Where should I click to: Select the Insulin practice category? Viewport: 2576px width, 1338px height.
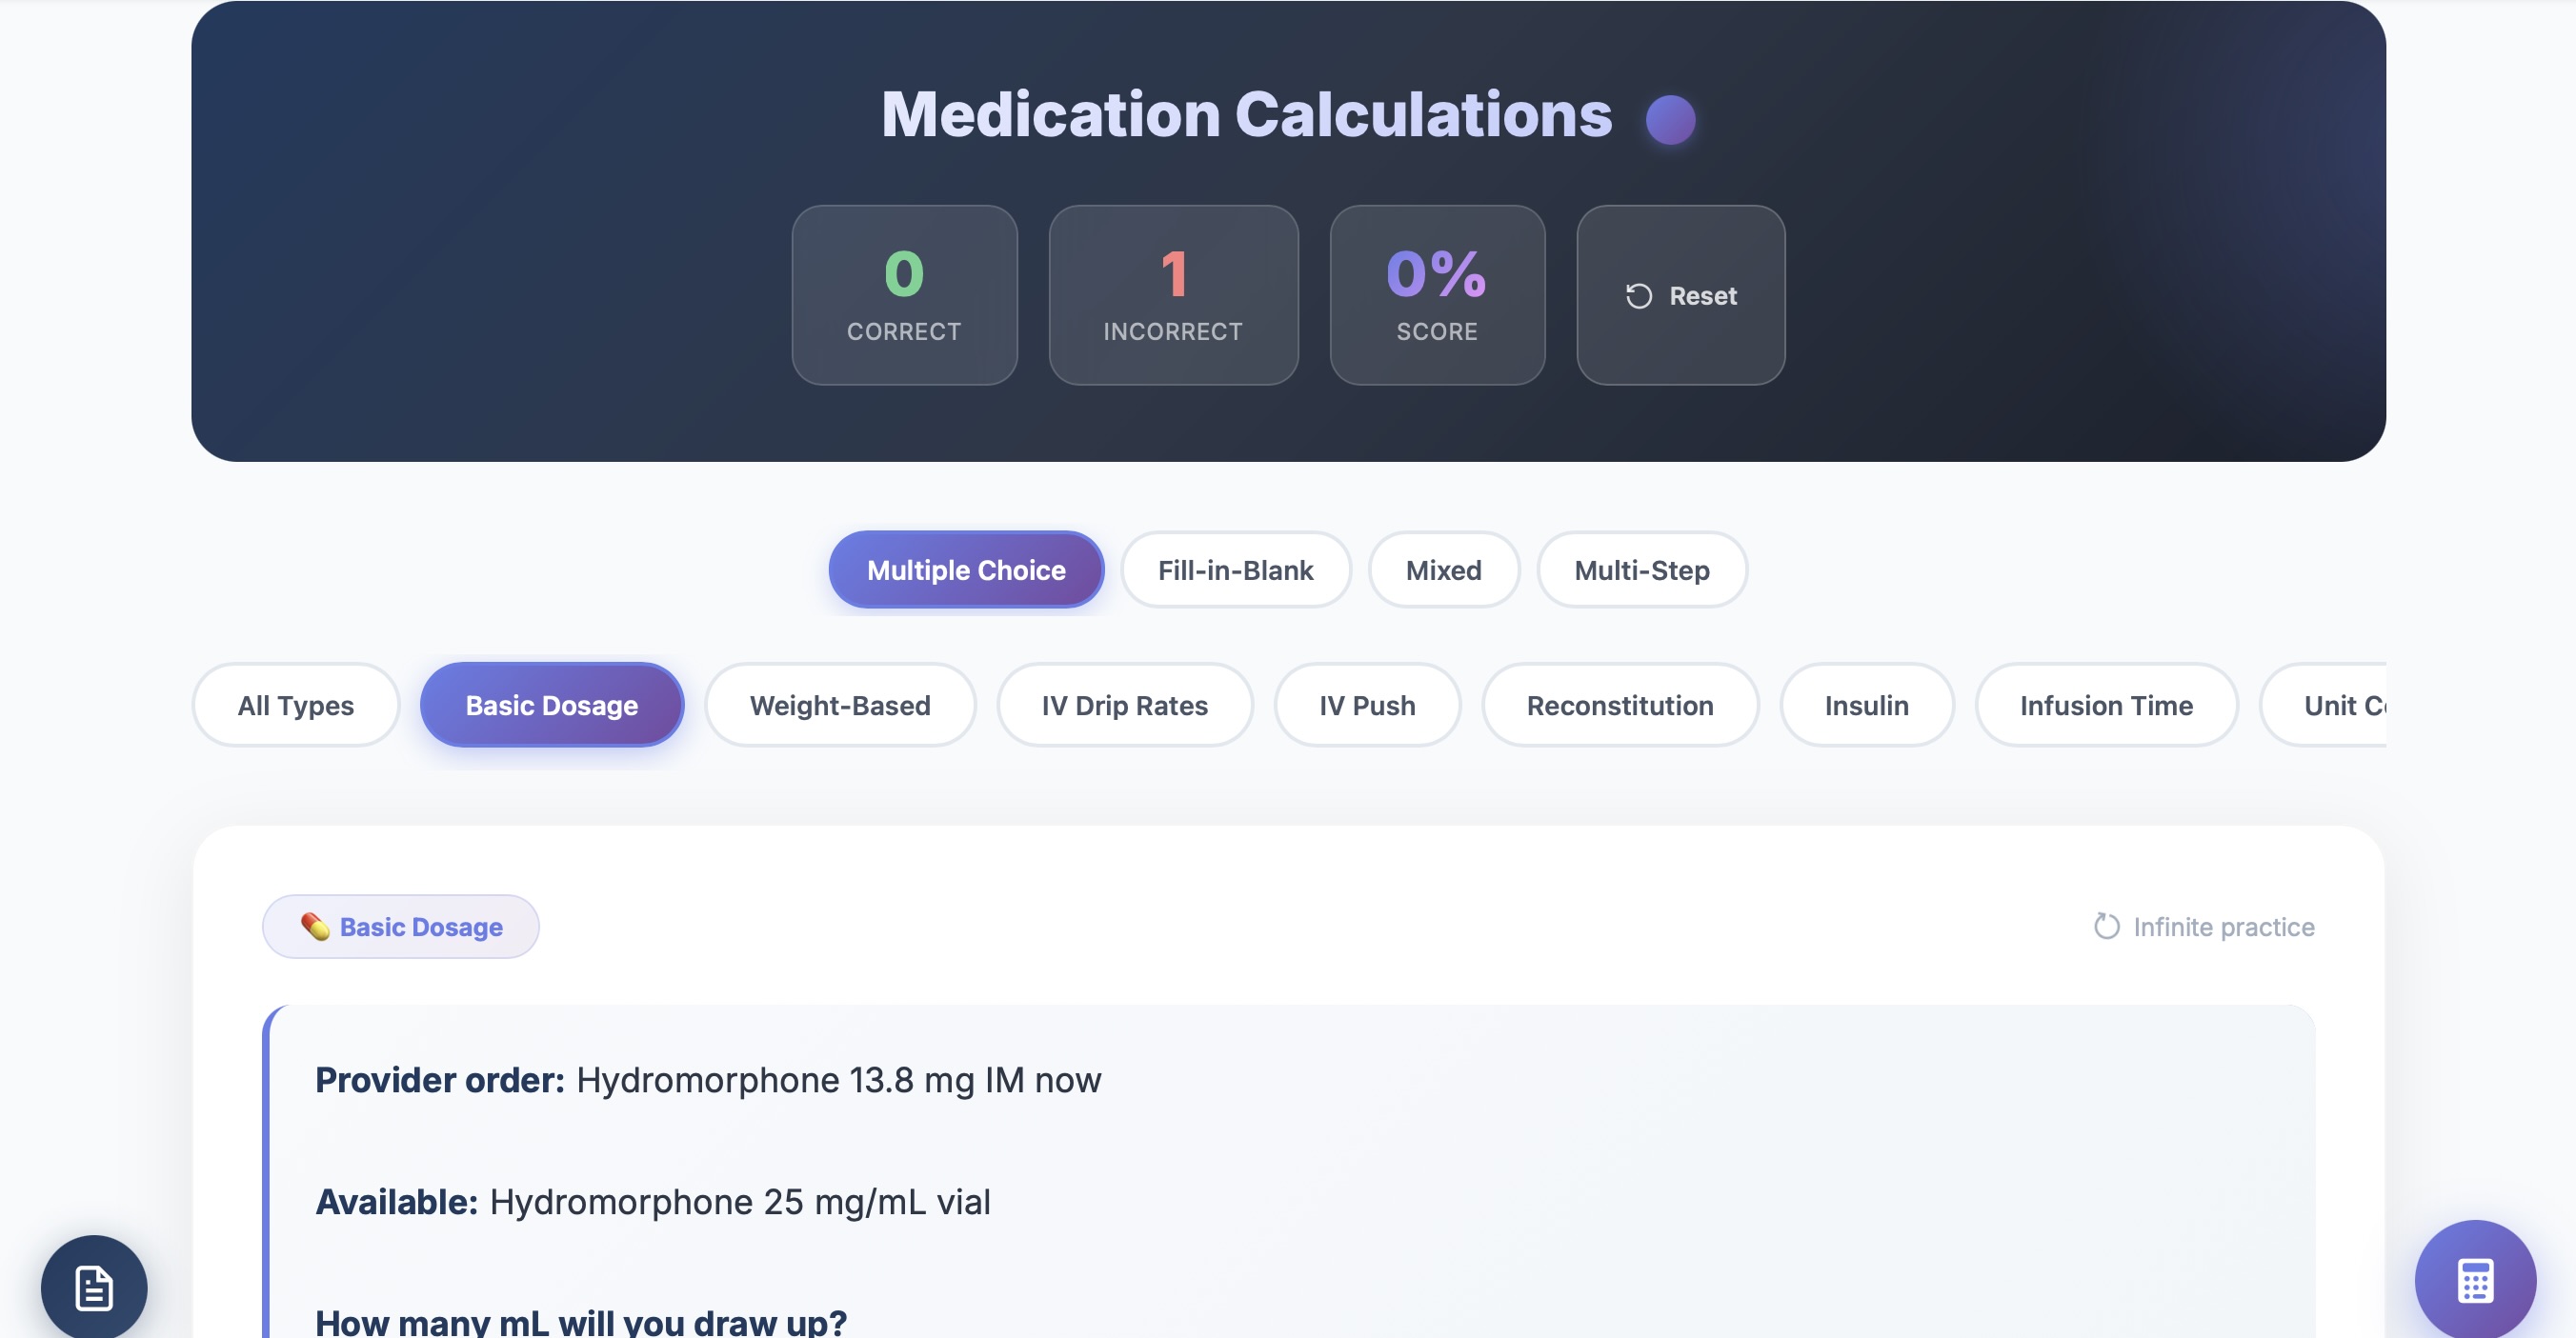click(x=1866, y=705)
